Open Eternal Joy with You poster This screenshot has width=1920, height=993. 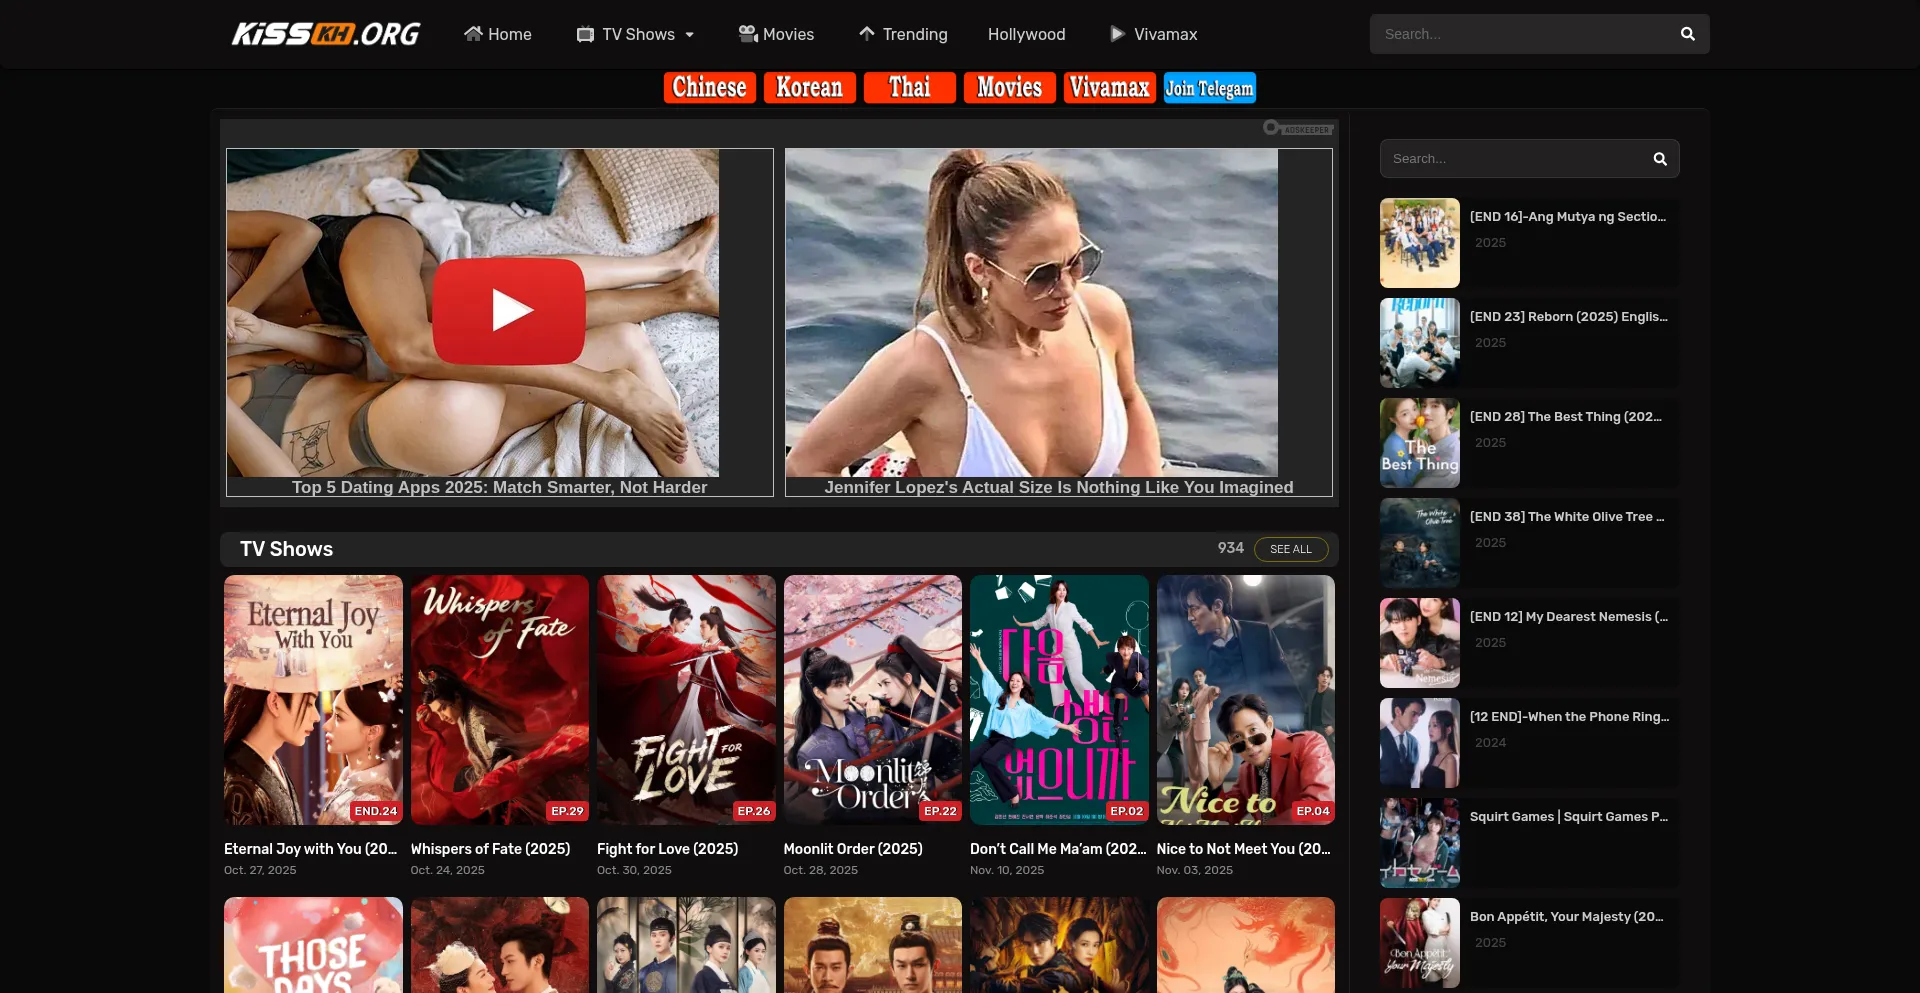(x=313, y=699)
